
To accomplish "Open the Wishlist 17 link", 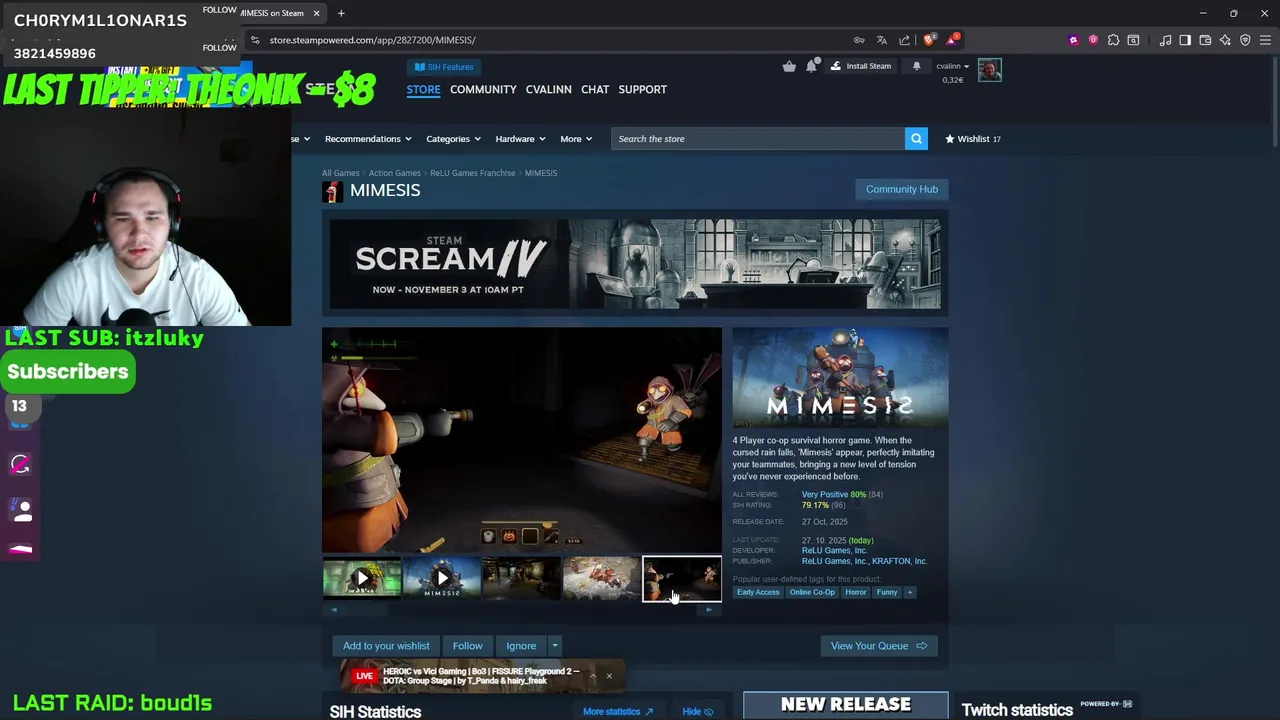I will tap(972, 139).
